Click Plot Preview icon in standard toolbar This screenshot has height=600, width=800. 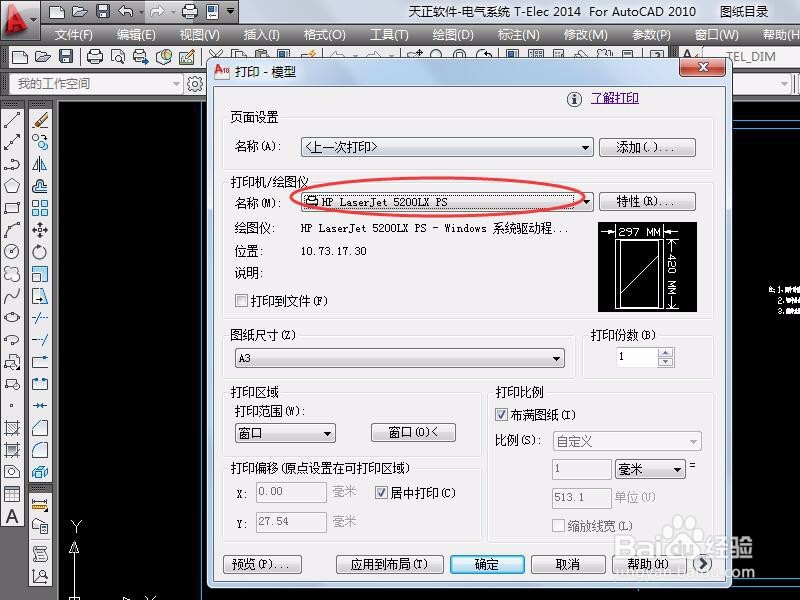118,56
